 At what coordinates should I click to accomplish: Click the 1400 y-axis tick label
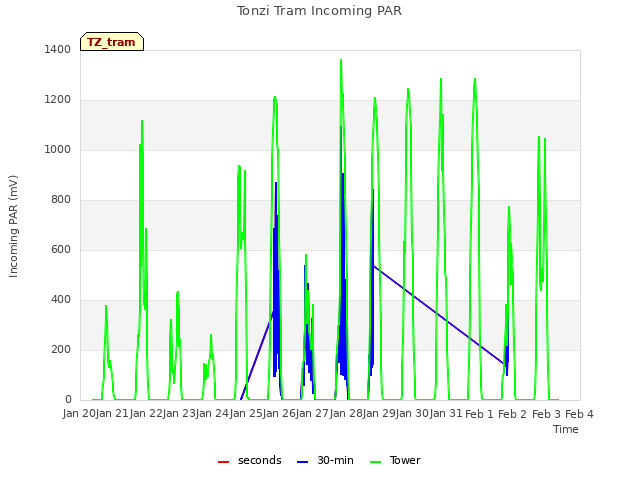click(x=58, y=49)
